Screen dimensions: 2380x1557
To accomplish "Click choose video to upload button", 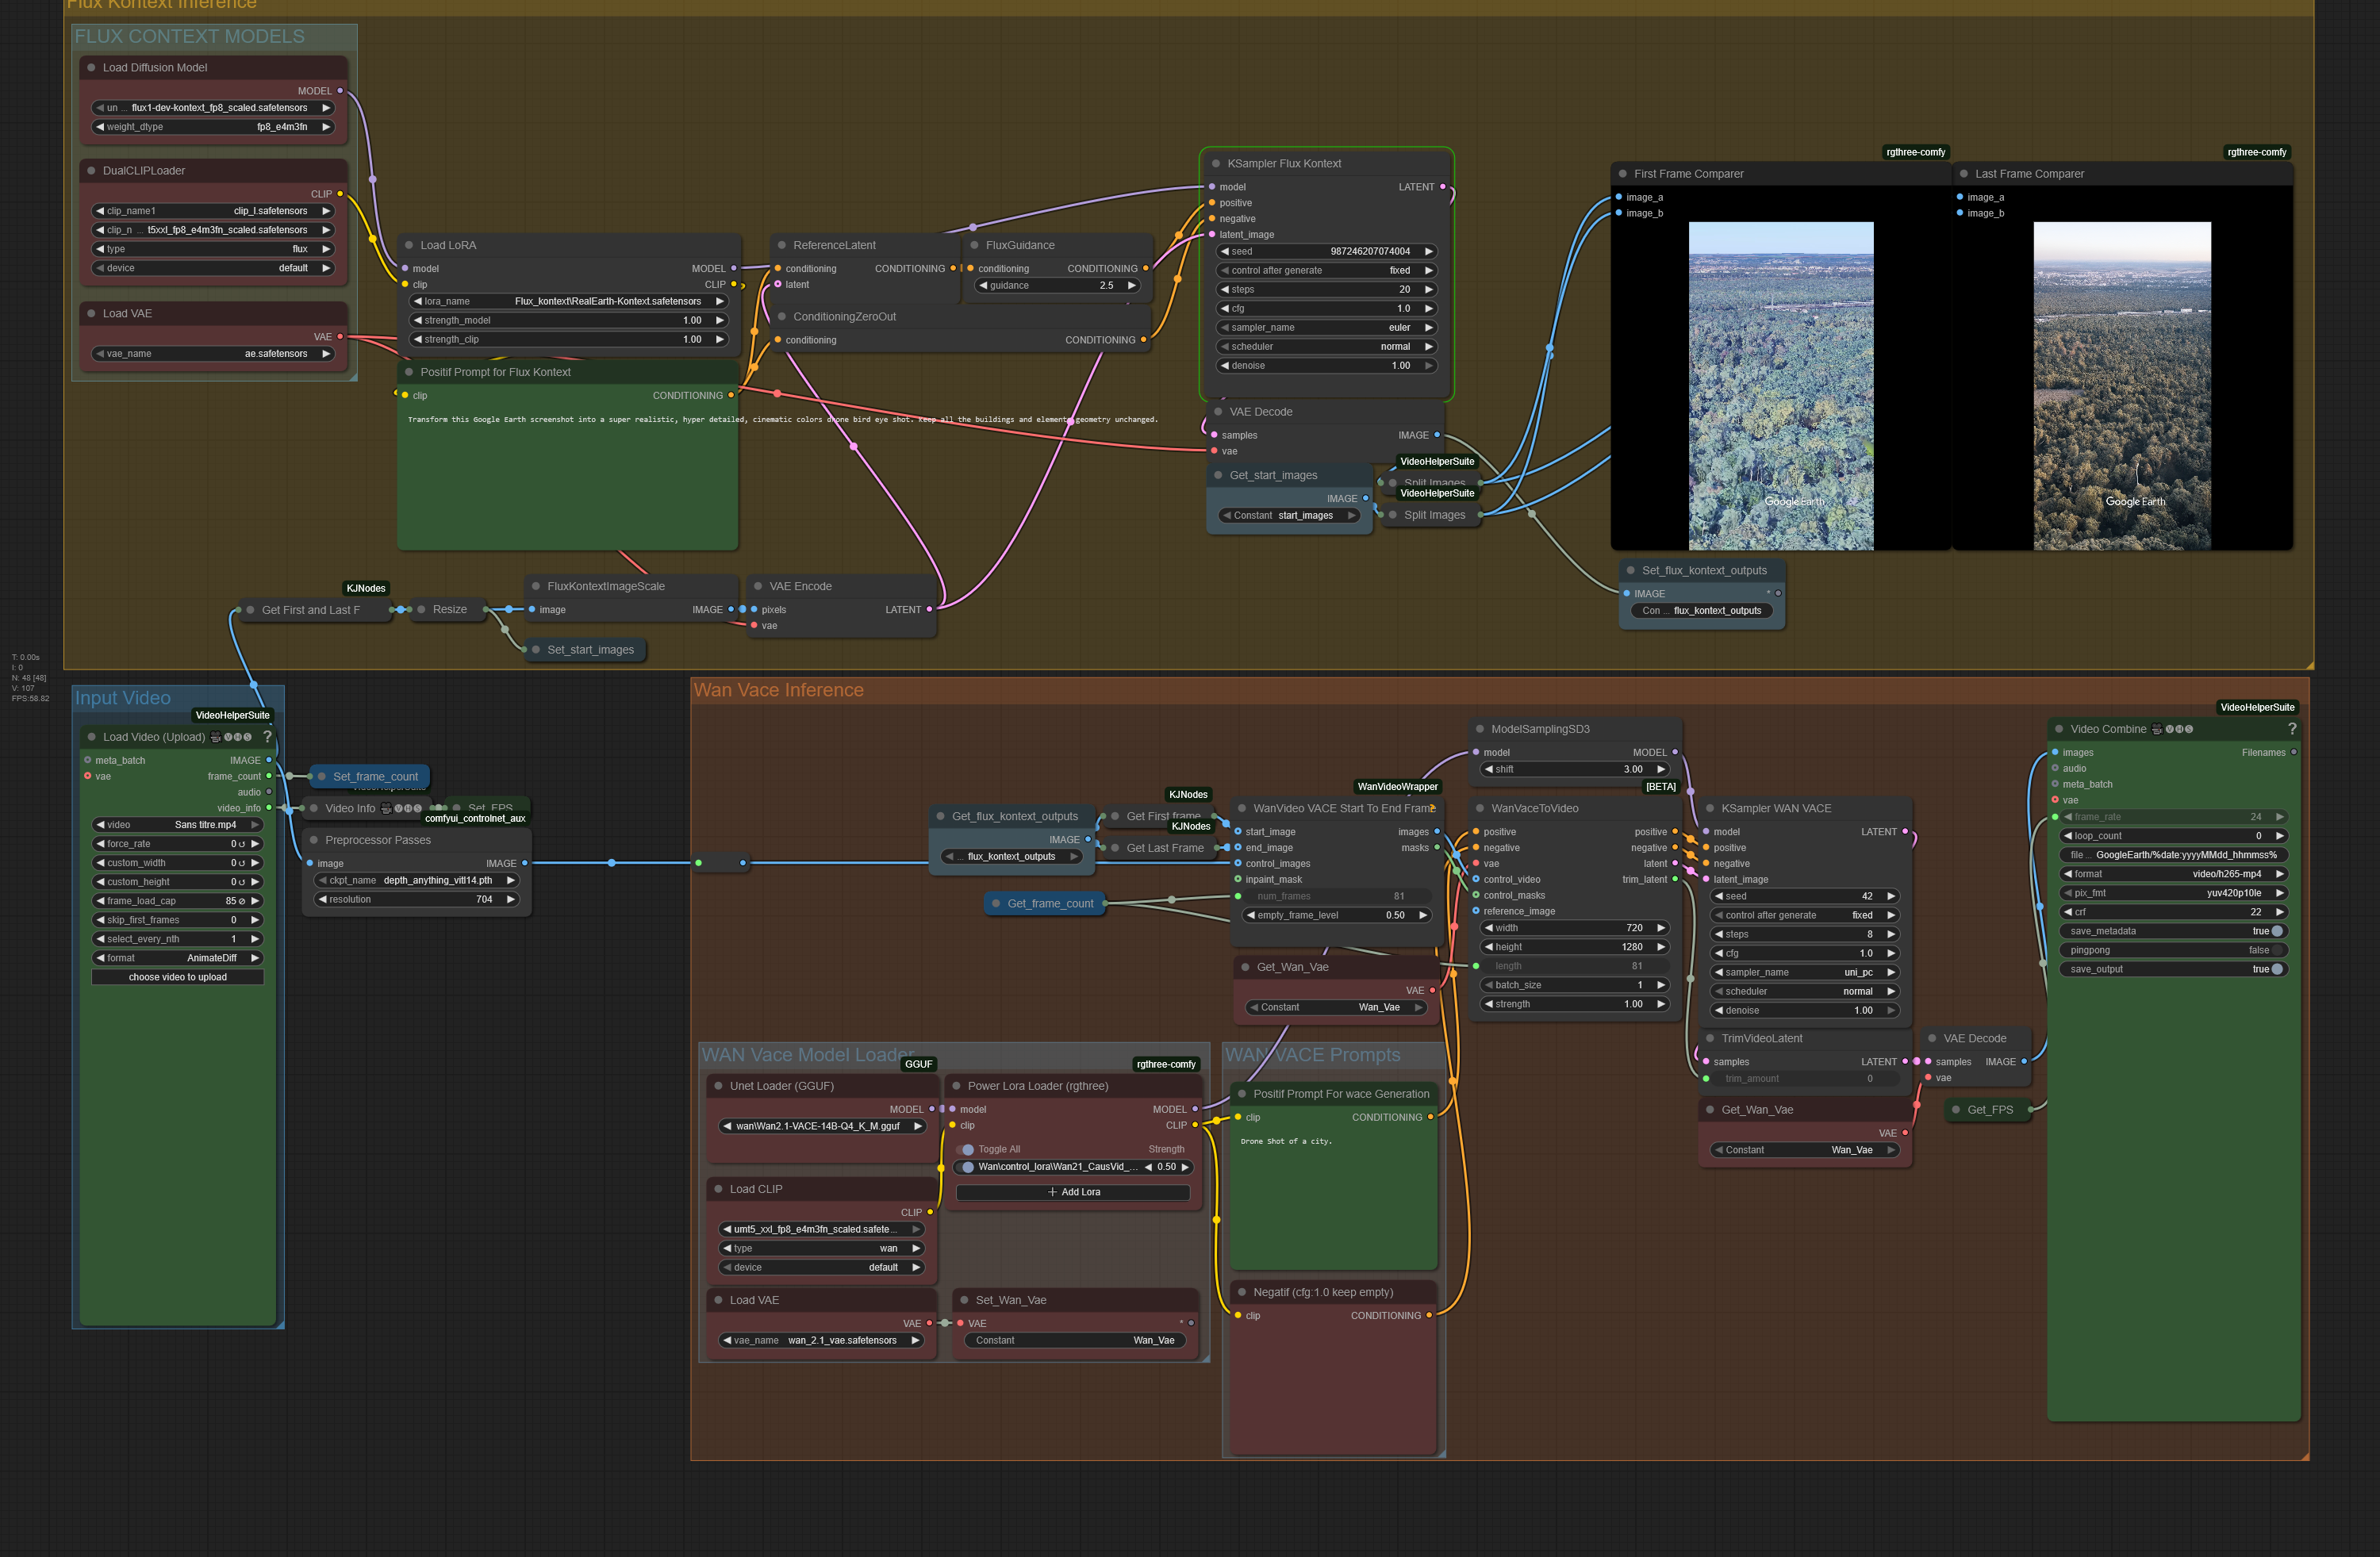I will point(178,977).
